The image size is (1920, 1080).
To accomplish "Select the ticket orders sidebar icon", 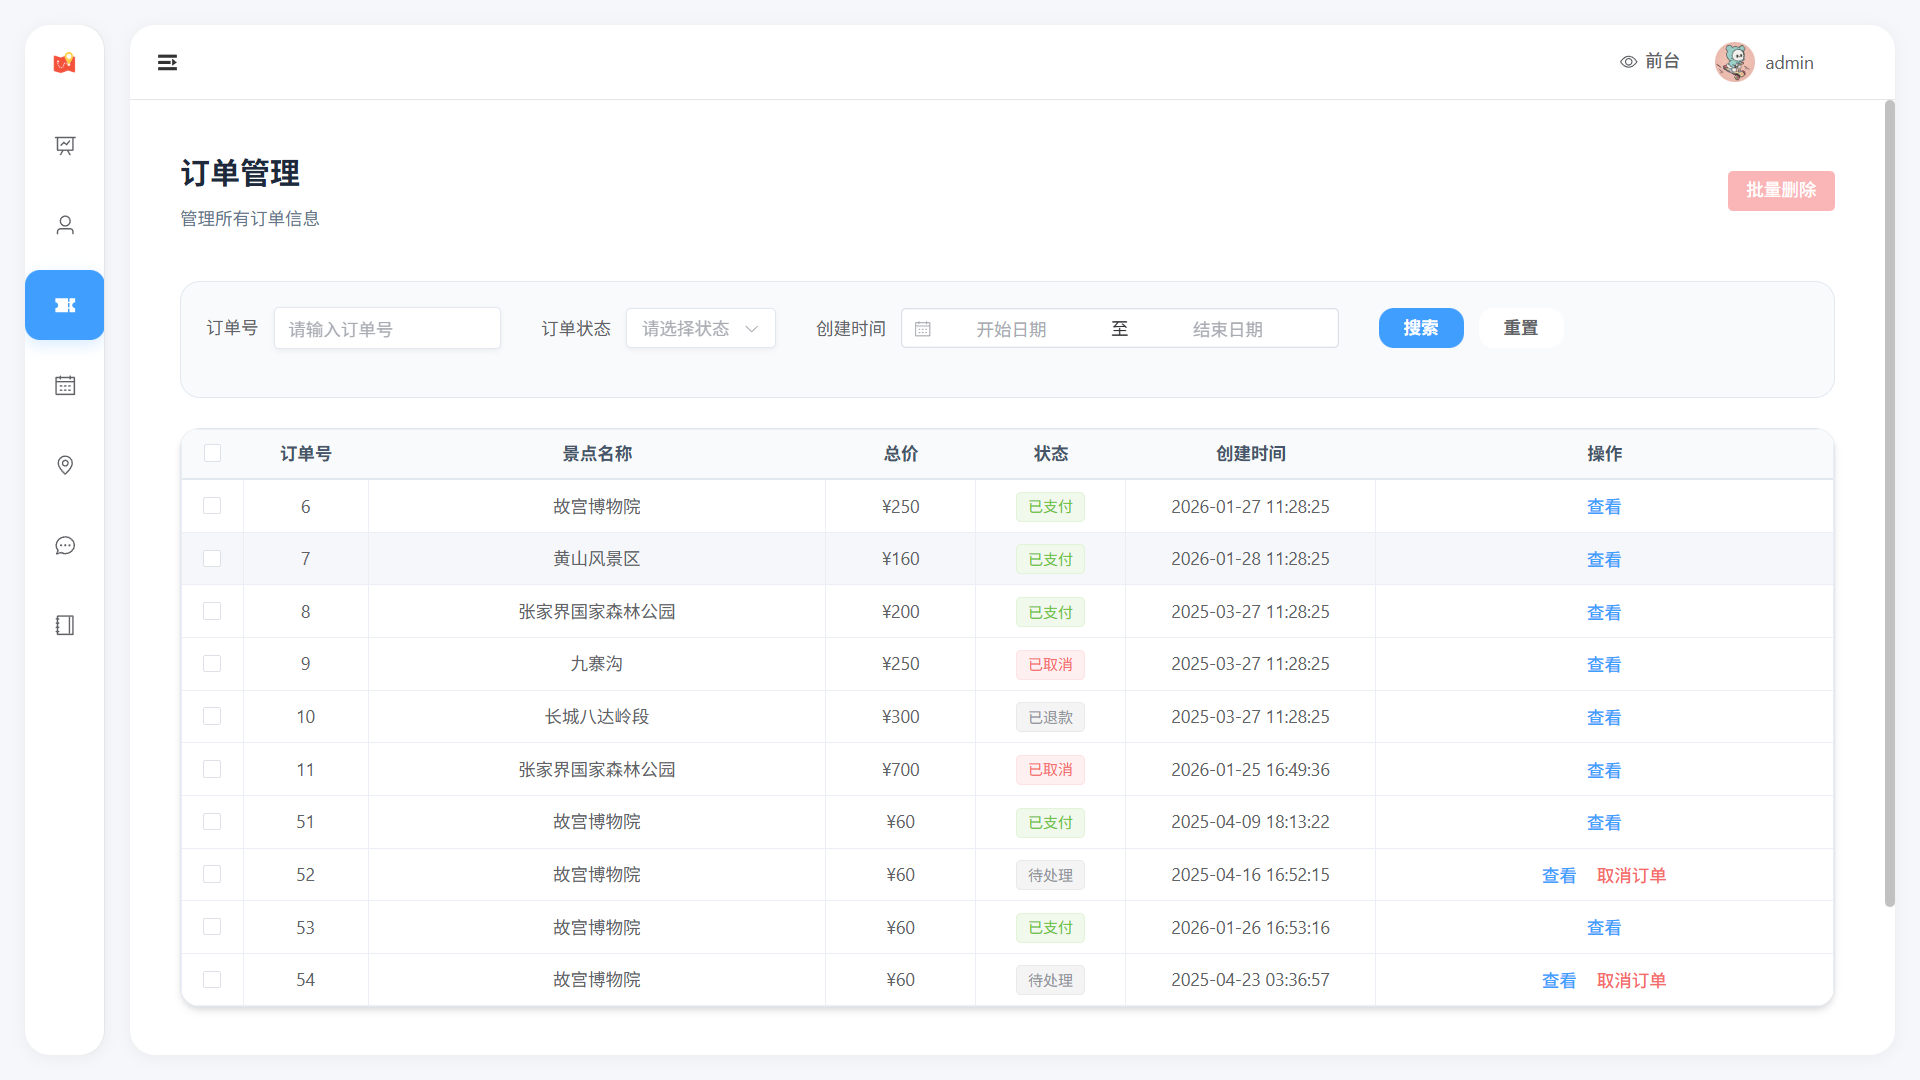I will tap(65, 305).
